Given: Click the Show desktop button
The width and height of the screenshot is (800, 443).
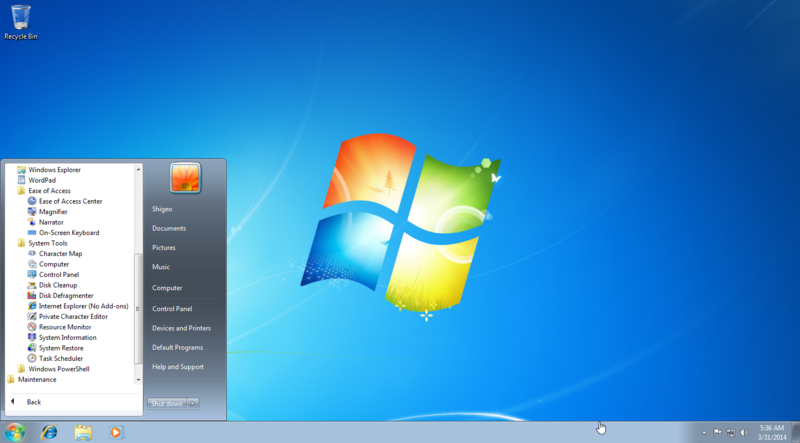Looking at the screenshot, I should (795, 433).
